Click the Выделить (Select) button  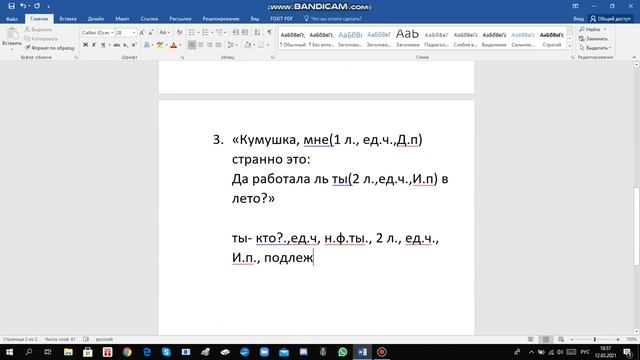[x=595, y=48]
